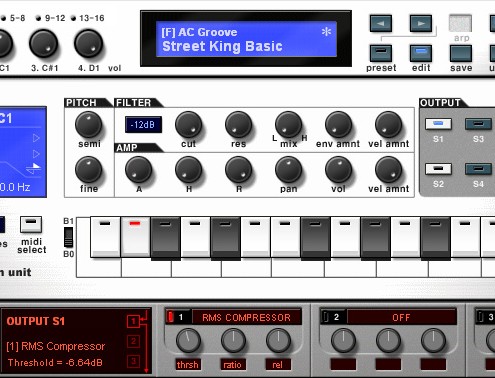Click the amp pan knob

(288, 170)
